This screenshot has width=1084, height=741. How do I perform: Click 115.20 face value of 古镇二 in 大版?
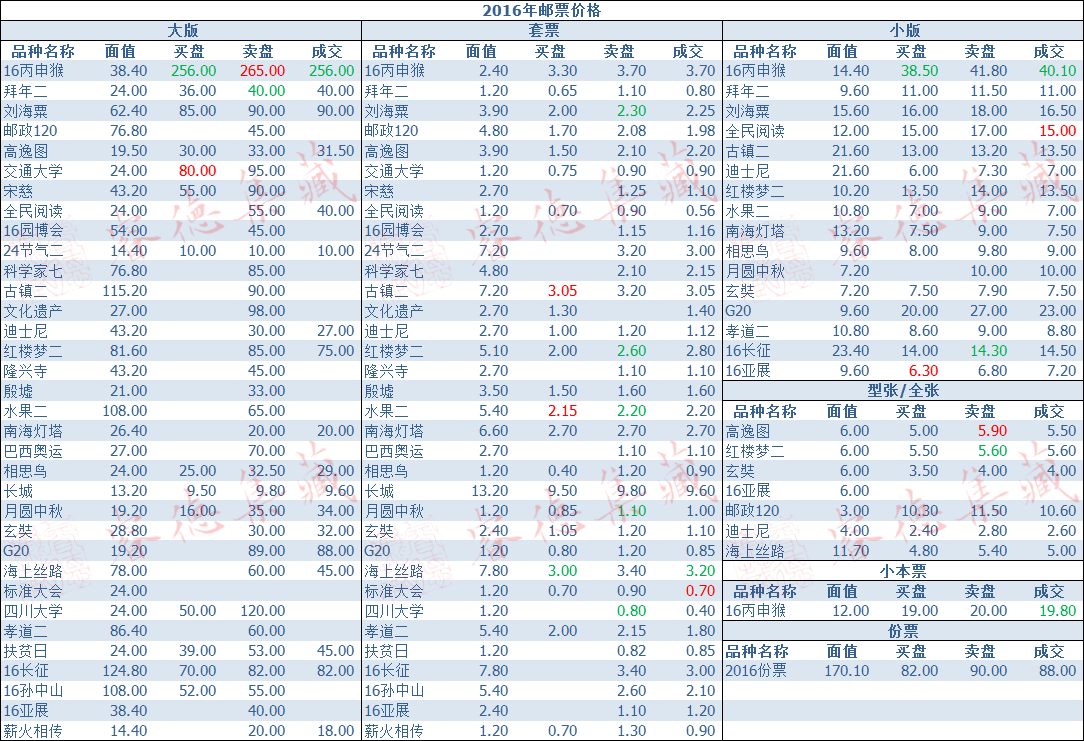[125, 291]
